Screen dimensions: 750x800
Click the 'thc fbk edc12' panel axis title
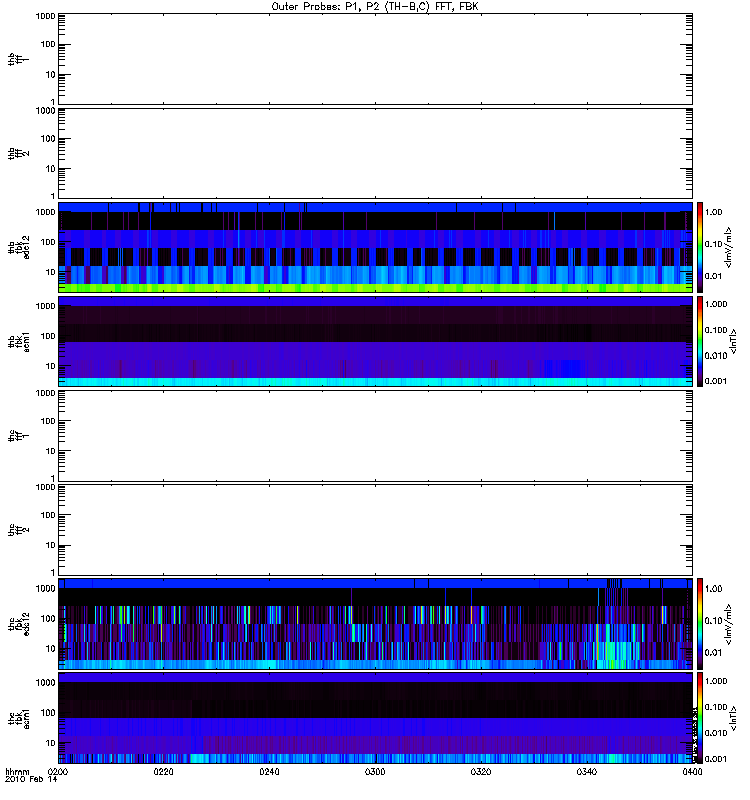[x=18, y=624]
